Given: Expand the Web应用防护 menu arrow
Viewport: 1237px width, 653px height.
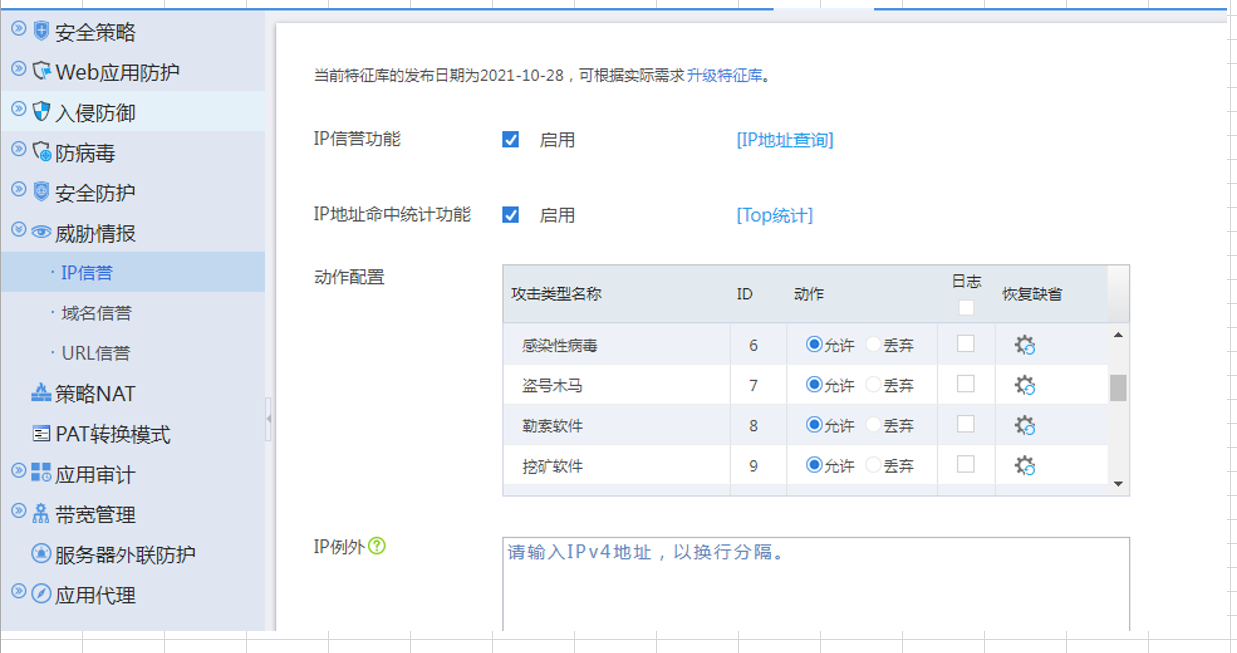Looking at the screenshot, I should click(18, 68).
